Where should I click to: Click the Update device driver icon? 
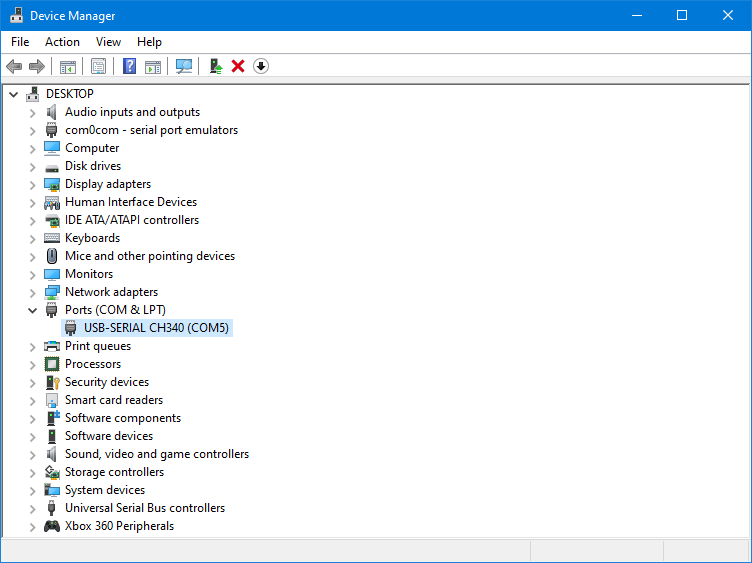pyautogui.click(x=216, y=66)
